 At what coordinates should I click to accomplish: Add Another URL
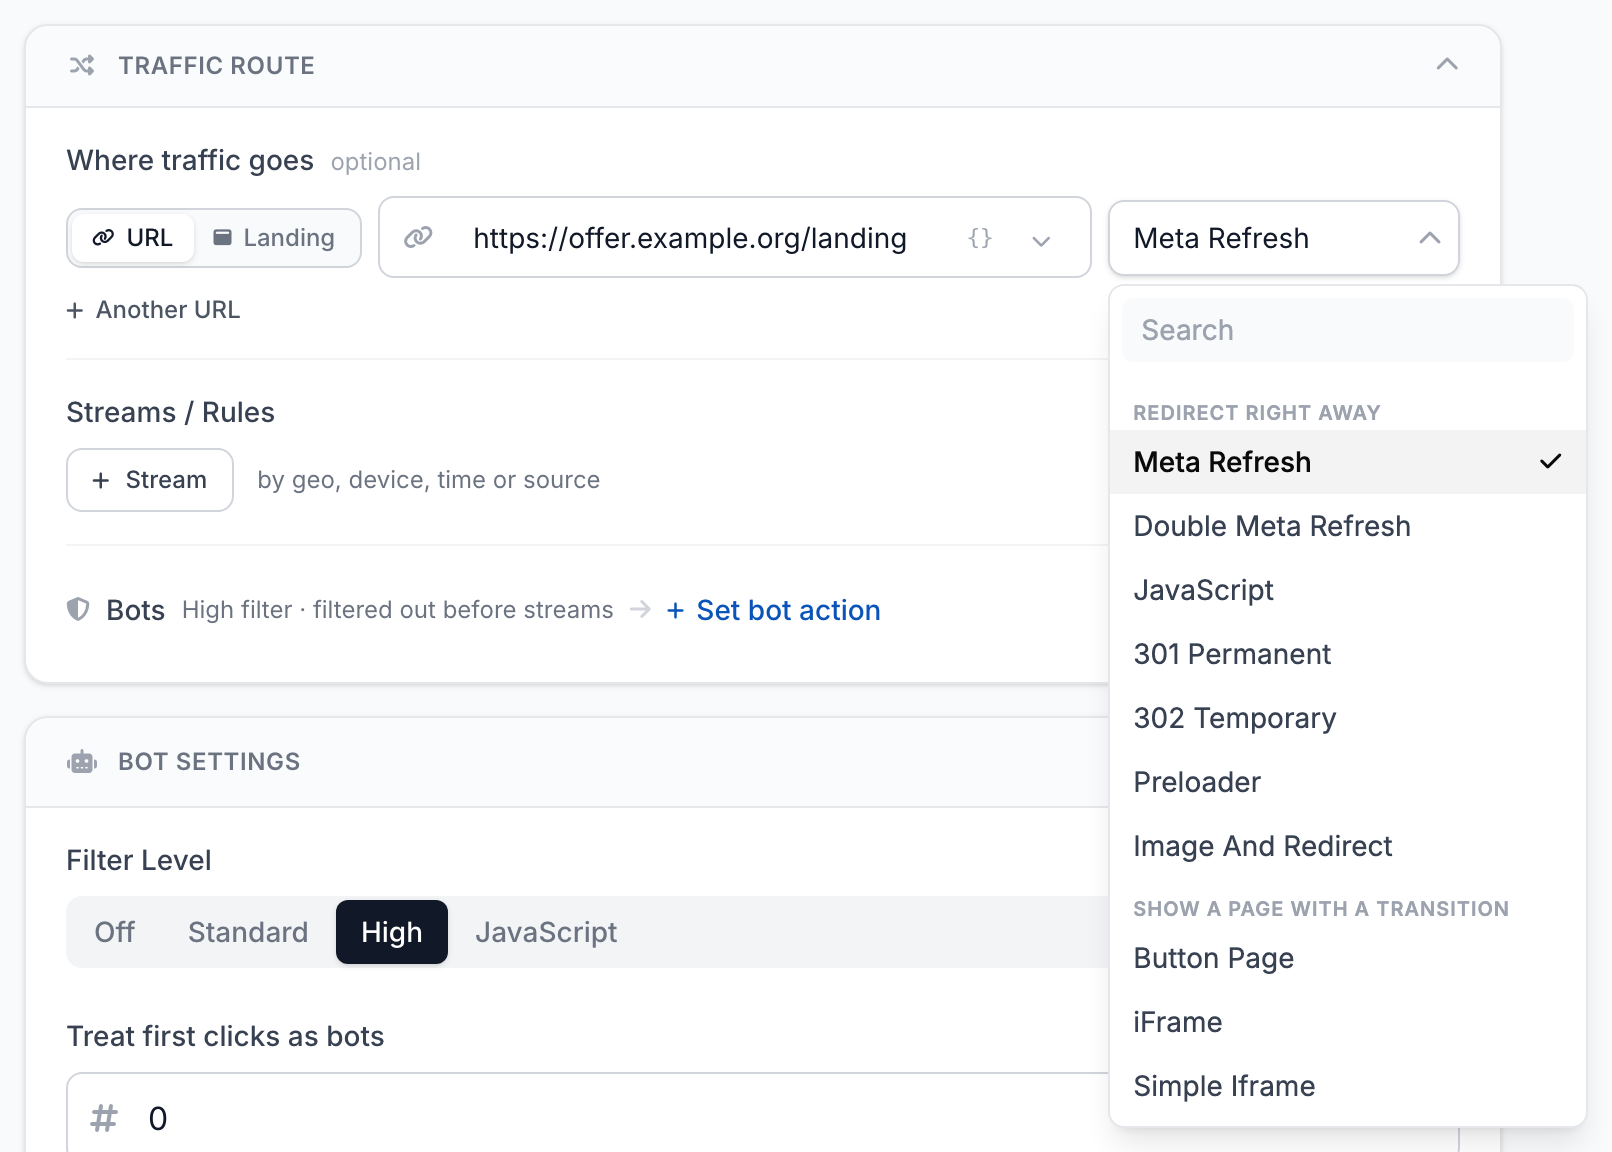tap(153, 310)
